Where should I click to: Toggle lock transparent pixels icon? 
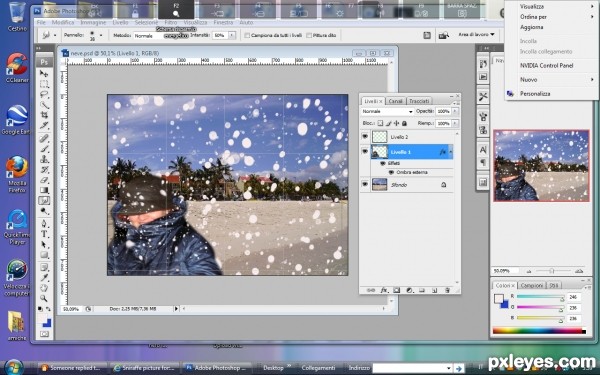click(x=380, y=123)
